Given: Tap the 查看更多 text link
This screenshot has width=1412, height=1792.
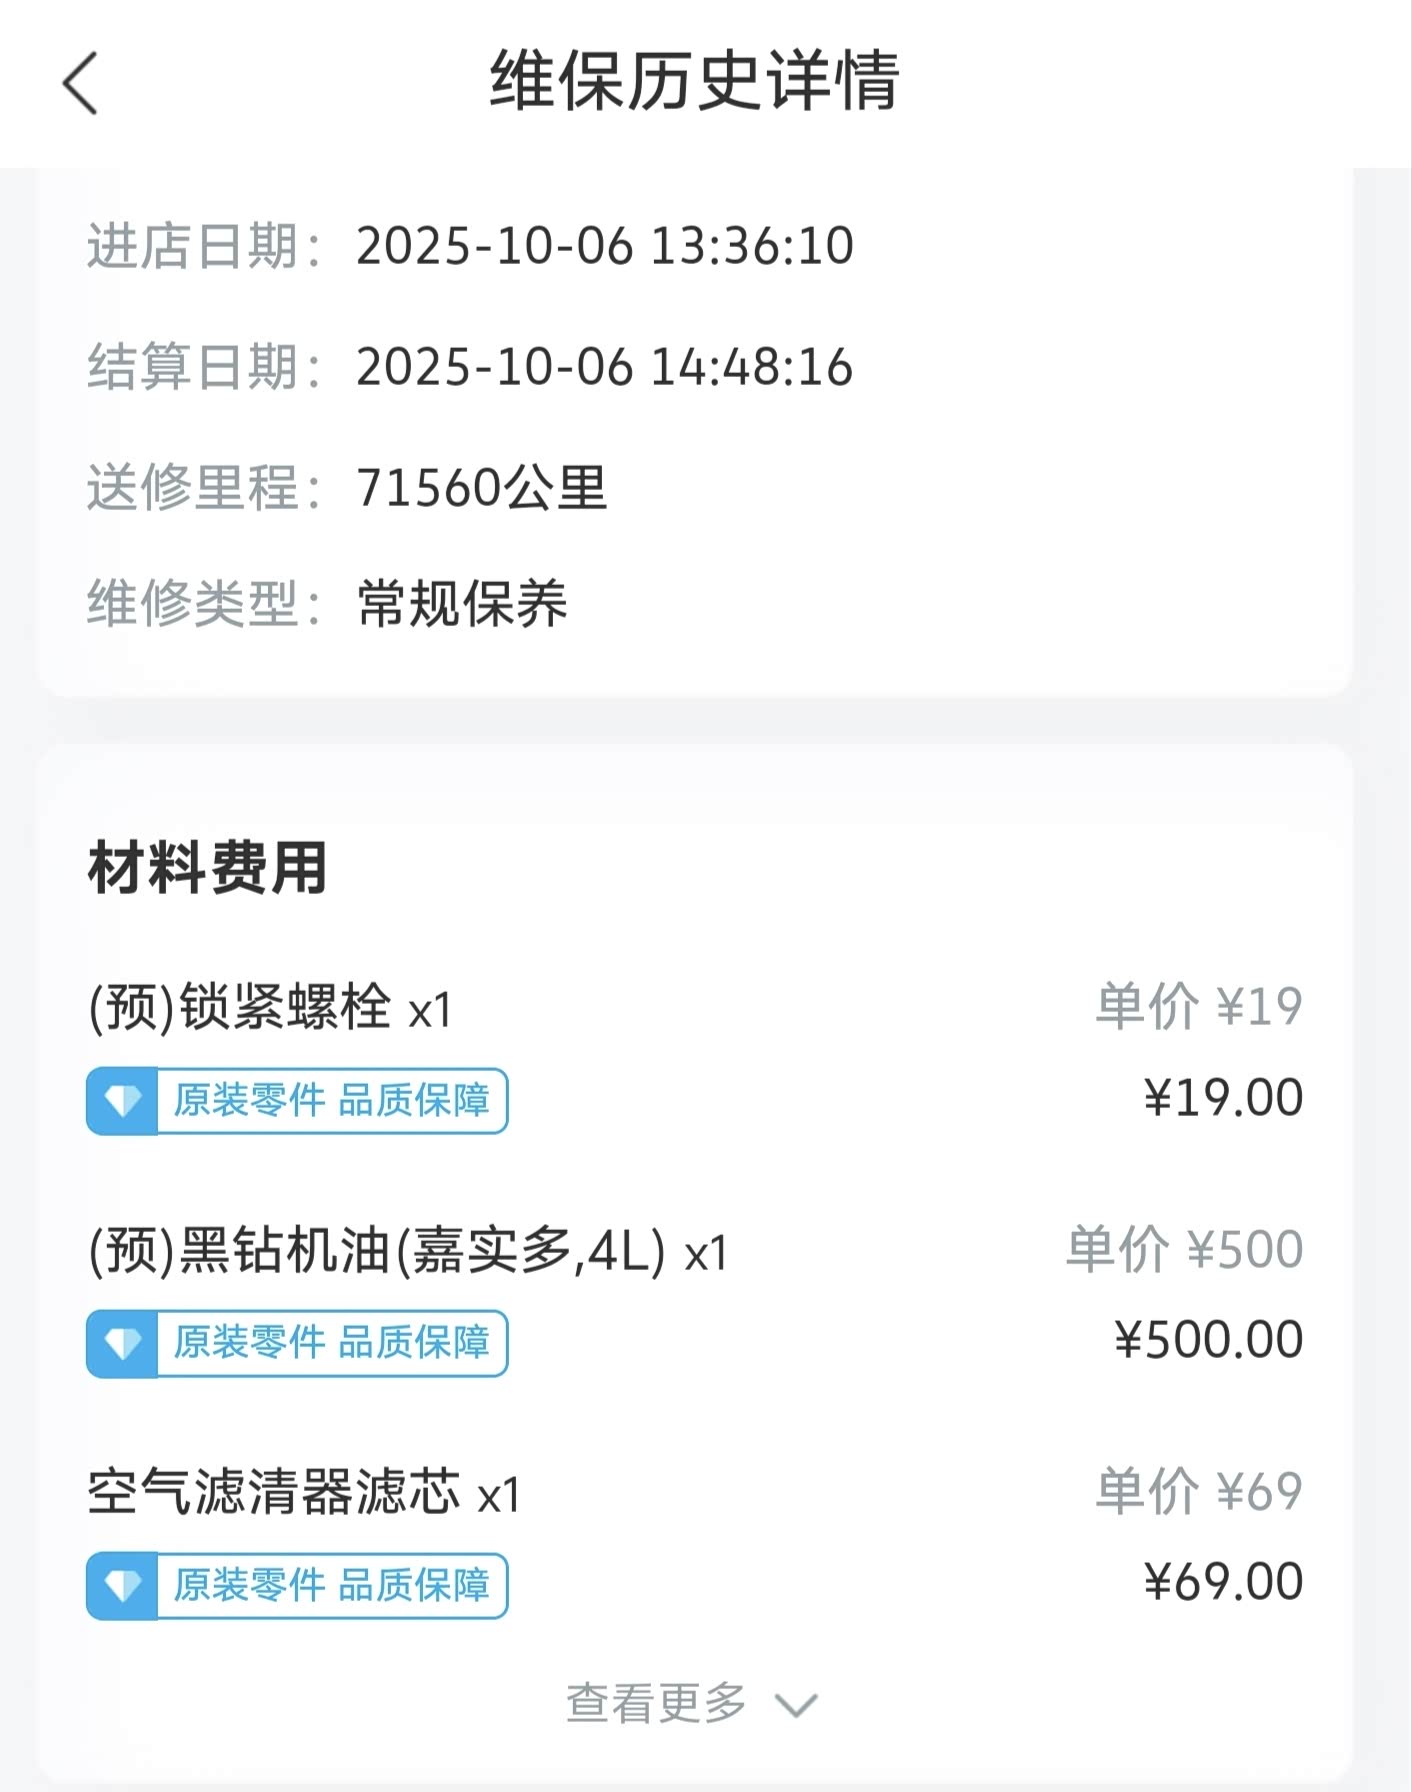Looking at the screenshot, I should (656, 1703).
